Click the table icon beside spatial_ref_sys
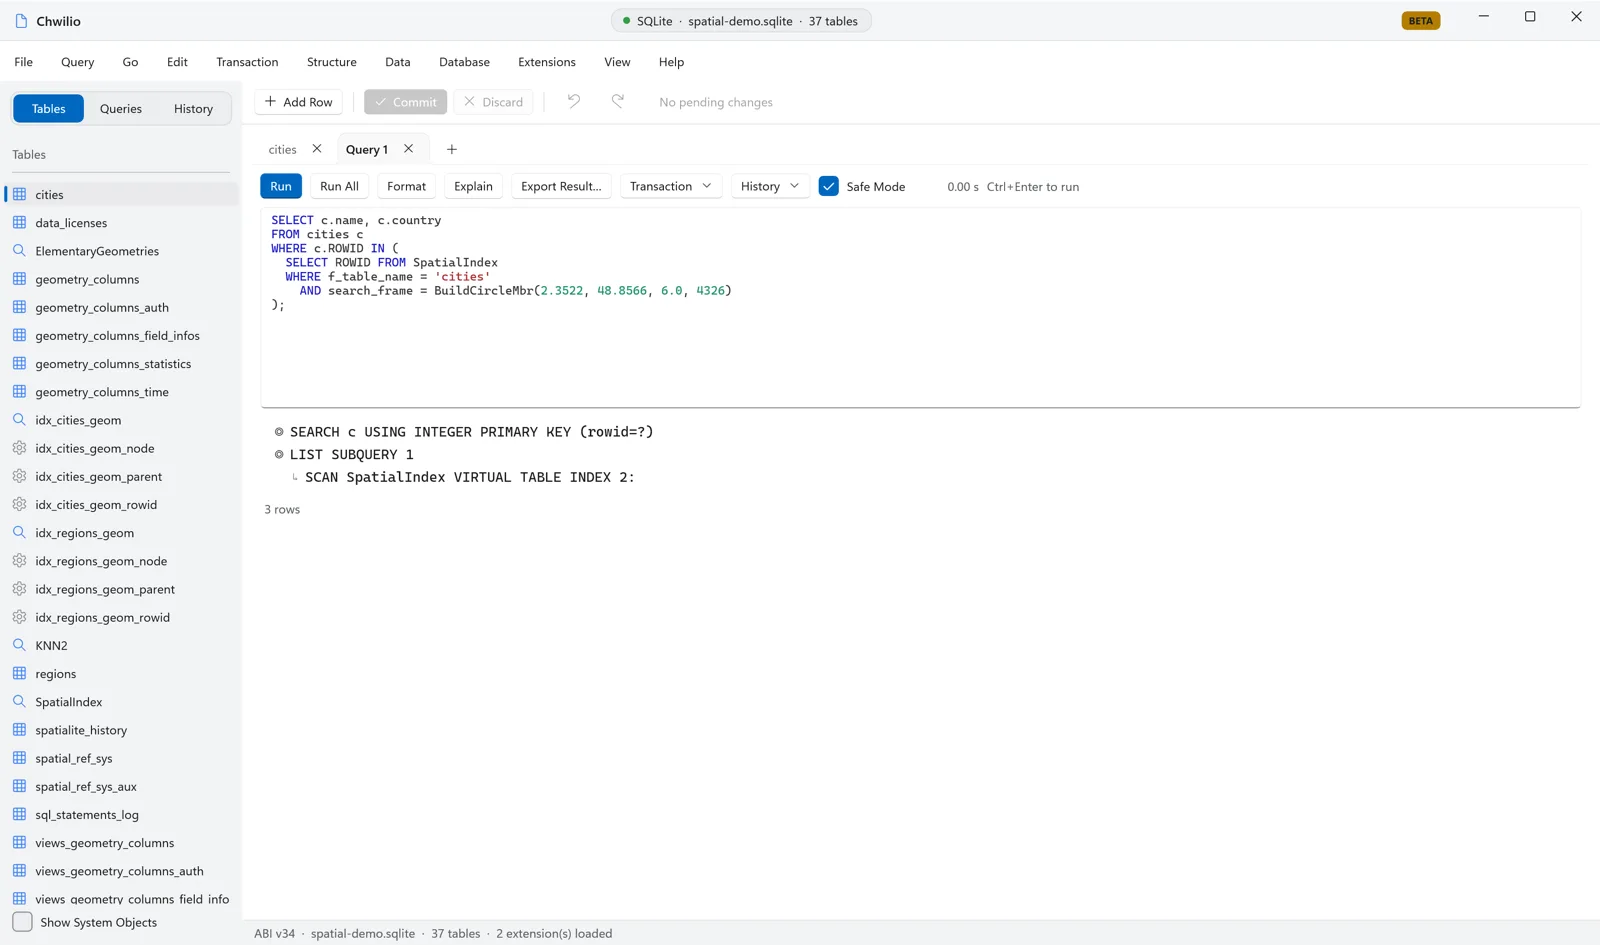The height and width of the screenshot is (945, 1600). (x=19, y=758)
